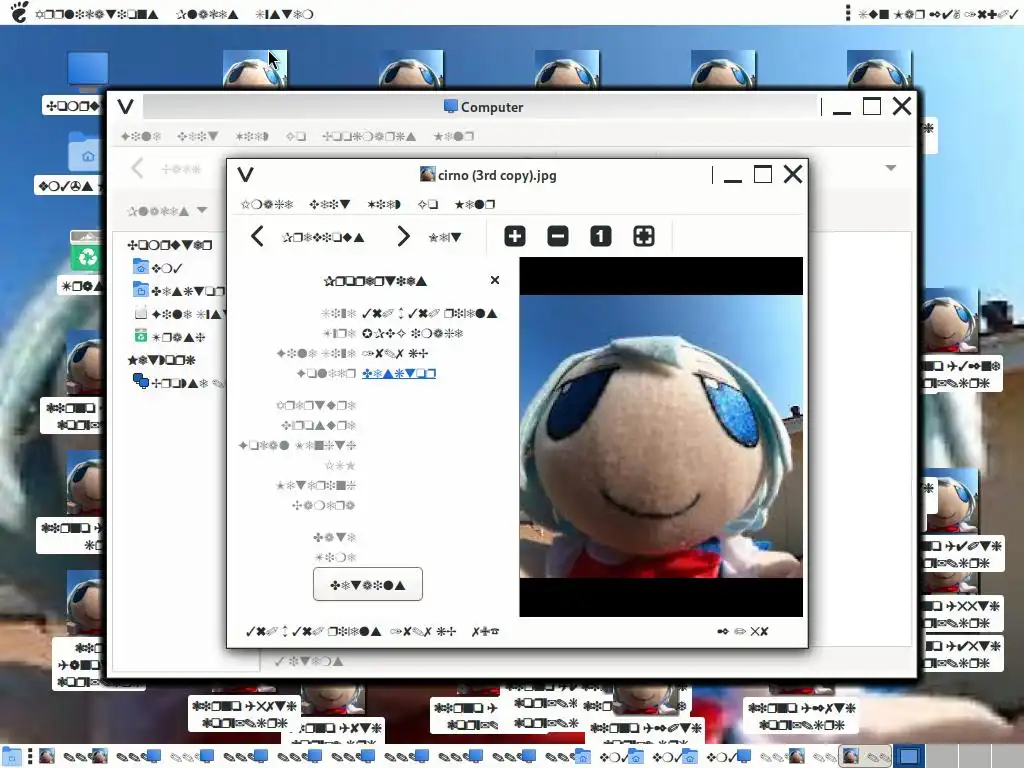Select home folder in the Computer sidebar
The image size is (1024, 768).
click(x=158, y=268)
